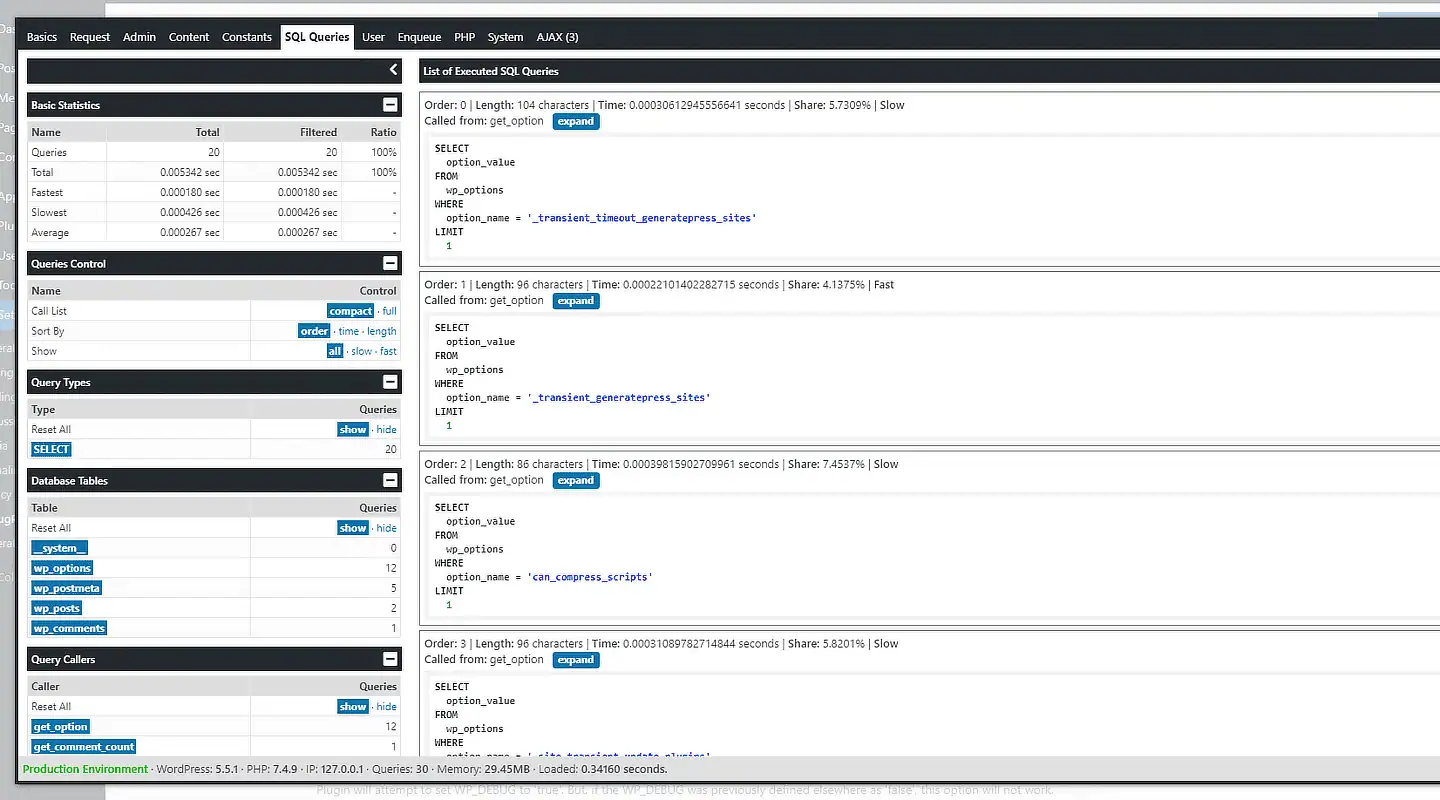The height and width of the screenshot is (800, 1440).
Task: Collapse the Queries Control panel
Action: pyautogui.click(x=389, y=263)
